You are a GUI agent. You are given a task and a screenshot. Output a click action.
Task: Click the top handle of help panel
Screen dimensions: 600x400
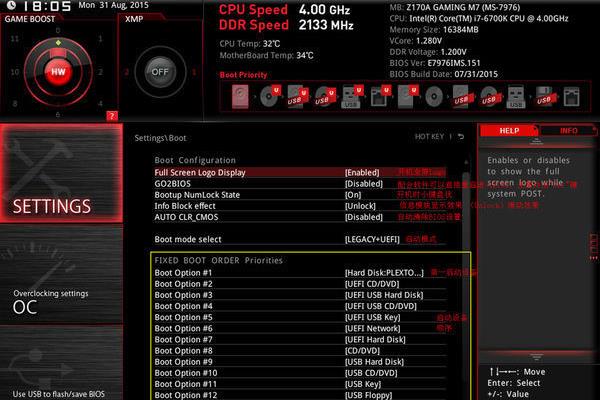pos(536,142)
